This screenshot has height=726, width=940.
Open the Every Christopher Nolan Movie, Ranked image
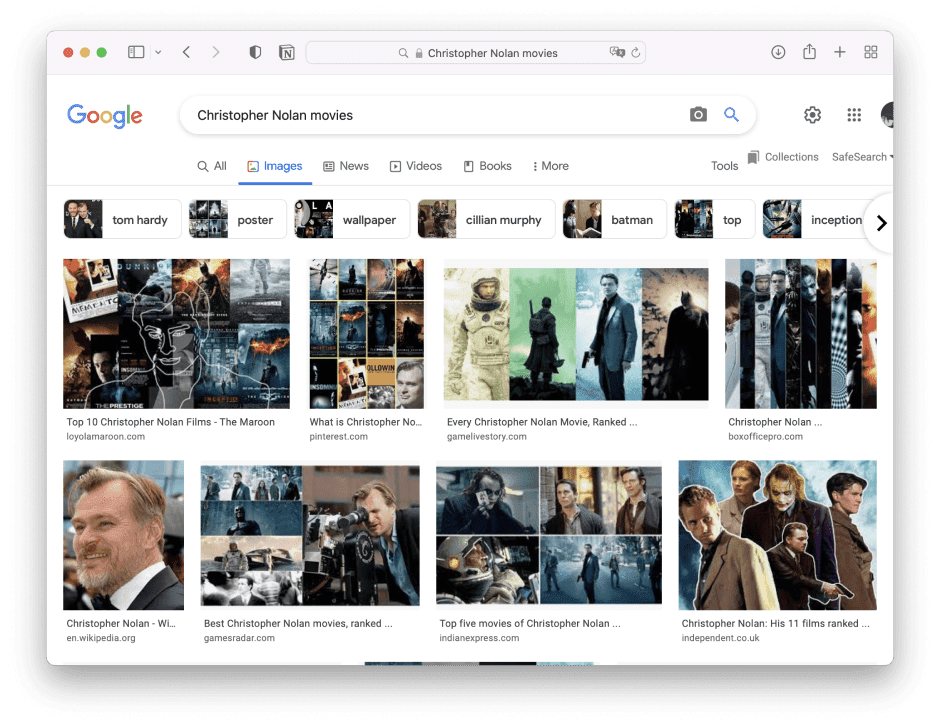point(576,334)
